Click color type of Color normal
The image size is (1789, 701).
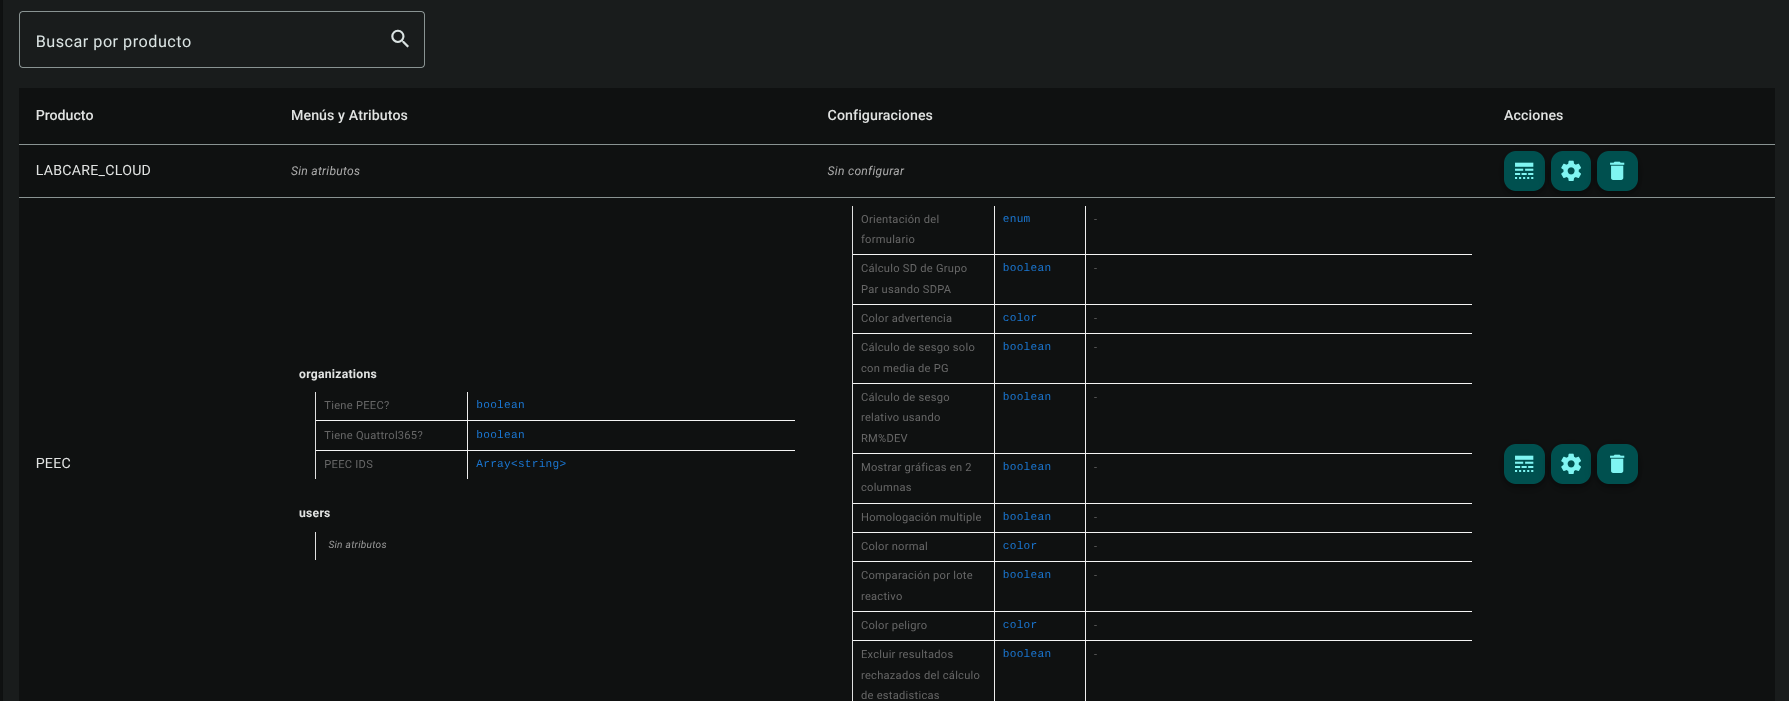(x=1020, y=546)
